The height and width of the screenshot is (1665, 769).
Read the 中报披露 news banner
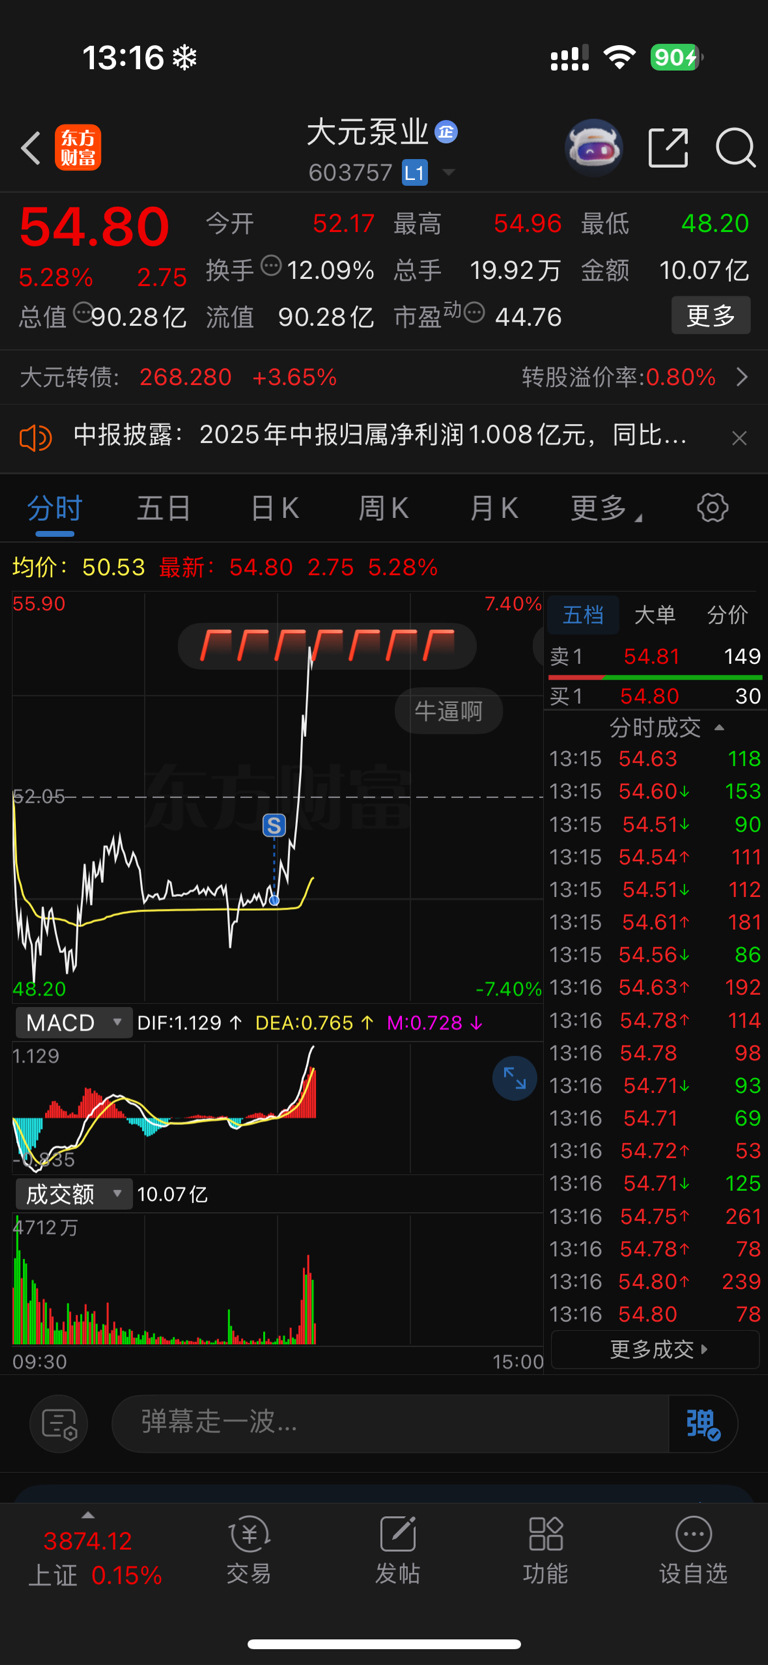[380, 435]
